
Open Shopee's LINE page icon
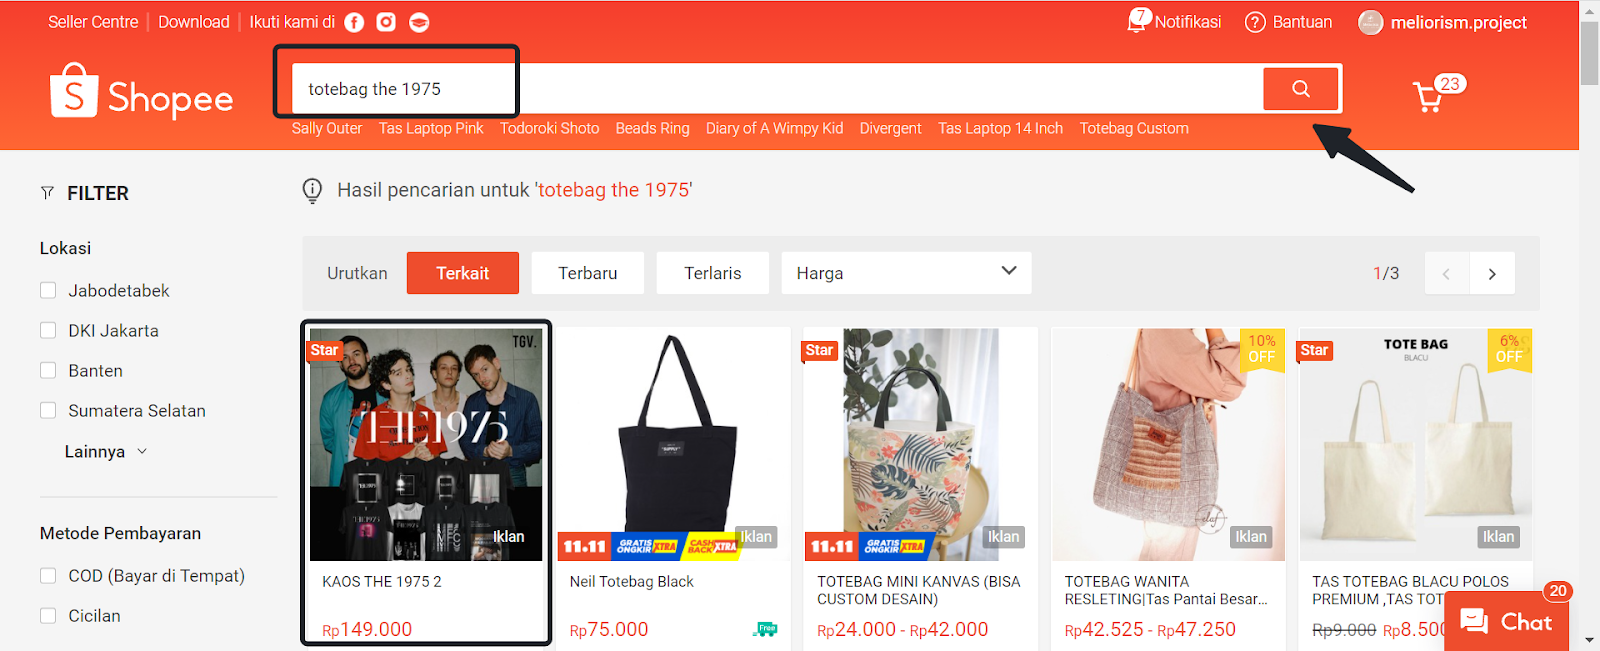point(419,22)
